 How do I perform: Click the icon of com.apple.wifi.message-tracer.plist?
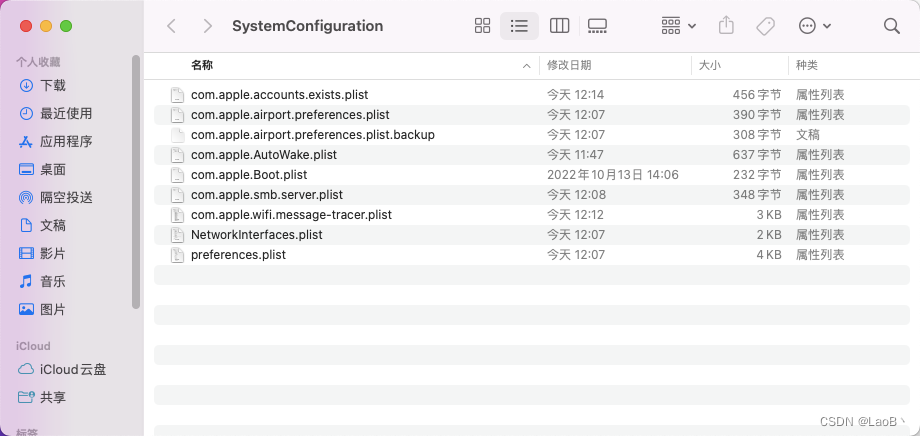pos(177,214)
